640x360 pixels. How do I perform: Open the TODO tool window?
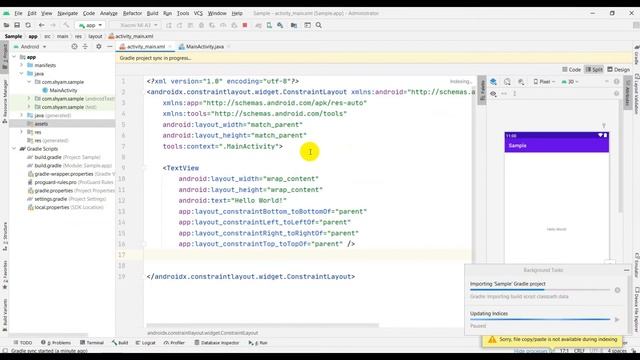click(x=23, y=343)
